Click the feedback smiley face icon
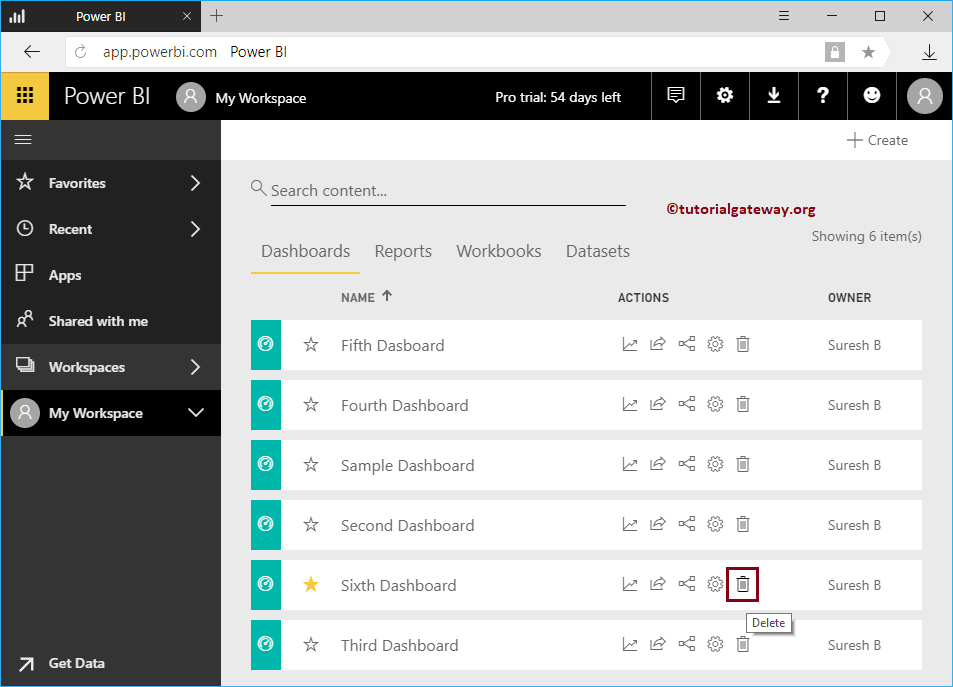This screenshot has height=687, width=953. [872, 95]
